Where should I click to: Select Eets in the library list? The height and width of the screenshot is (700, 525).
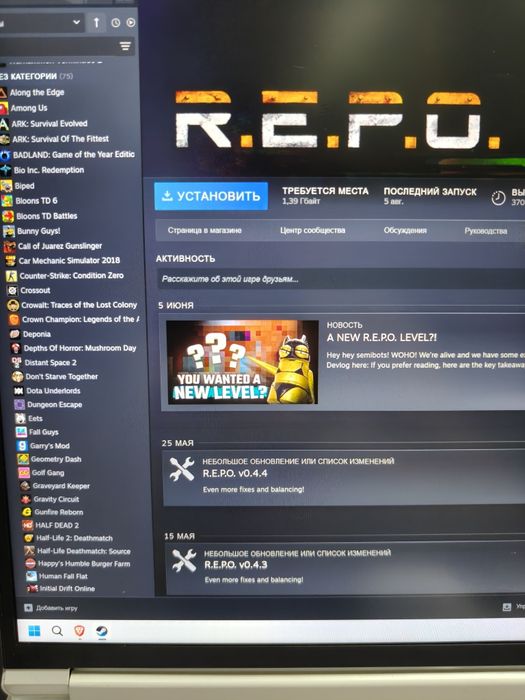coord(35,419)
